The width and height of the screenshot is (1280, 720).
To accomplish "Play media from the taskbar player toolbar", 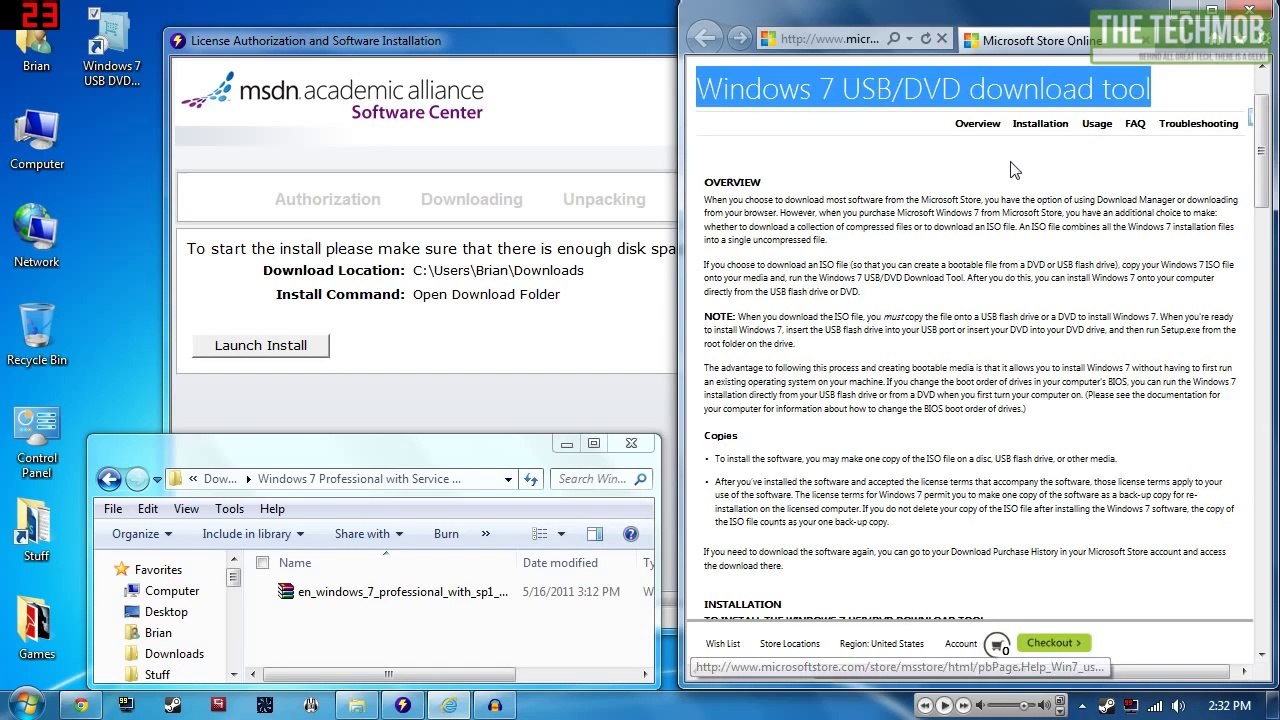I will coord(944,705).
